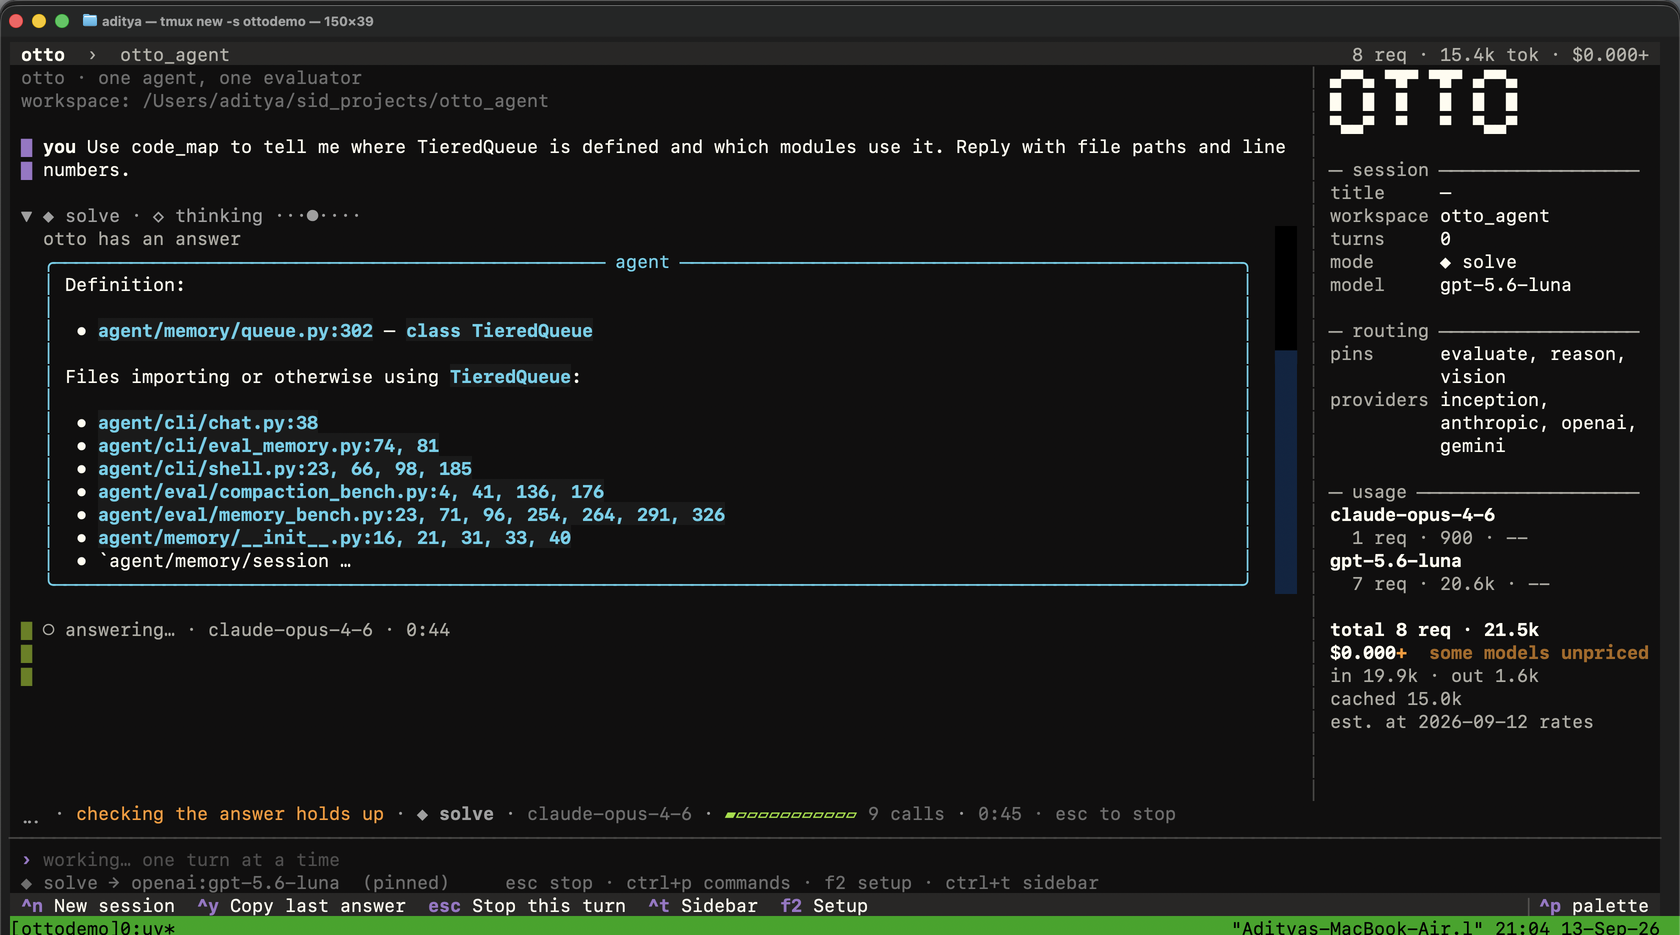
Task: Click 'checking the answer holds up' status
Action: pyautogui.click(x=230, y=814)
